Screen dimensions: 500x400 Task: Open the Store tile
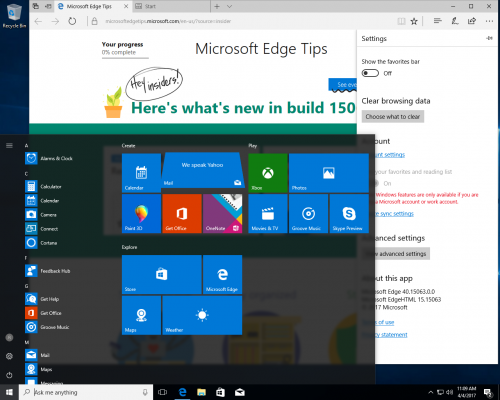[162, 274]
